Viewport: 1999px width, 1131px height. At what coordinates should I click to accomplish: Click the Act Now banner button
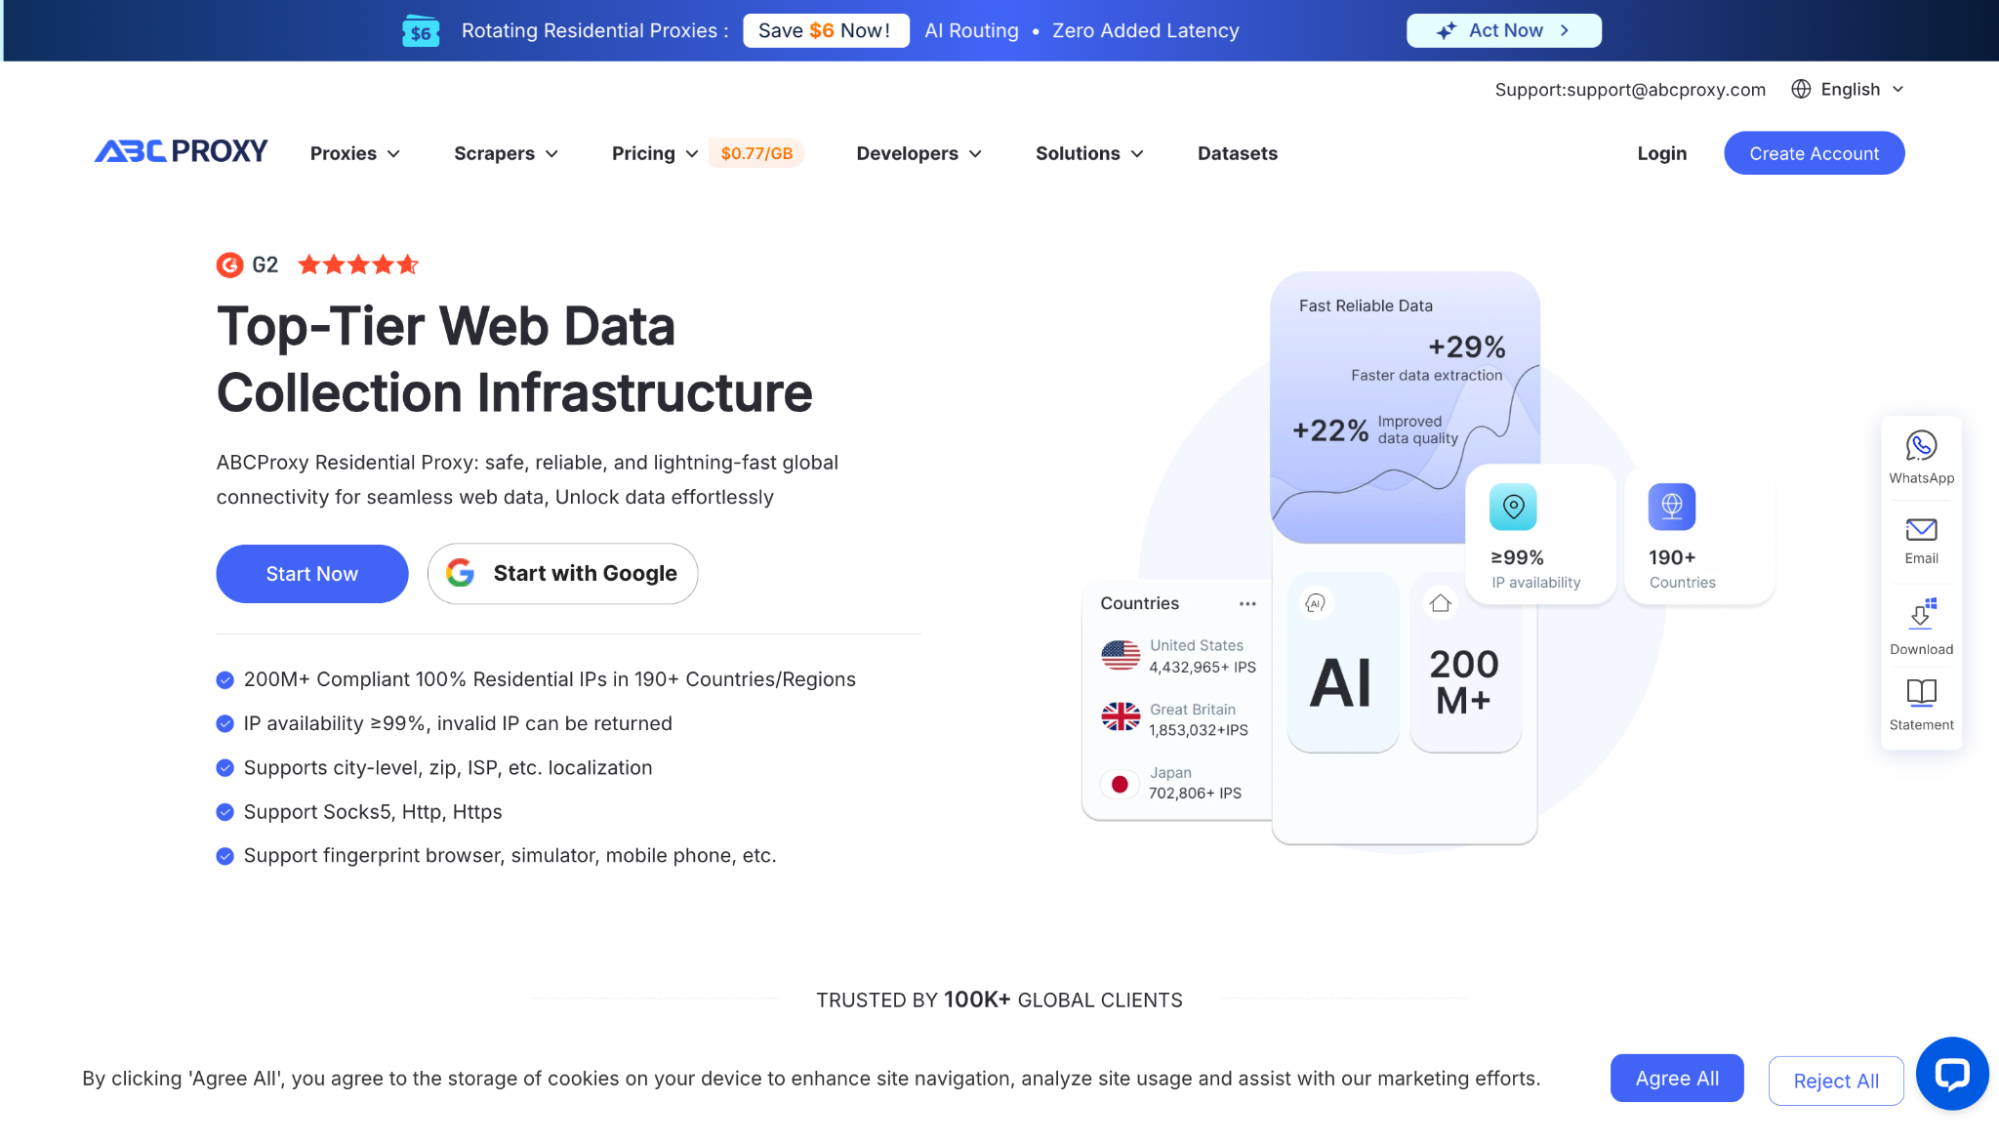coord(1503,31)
